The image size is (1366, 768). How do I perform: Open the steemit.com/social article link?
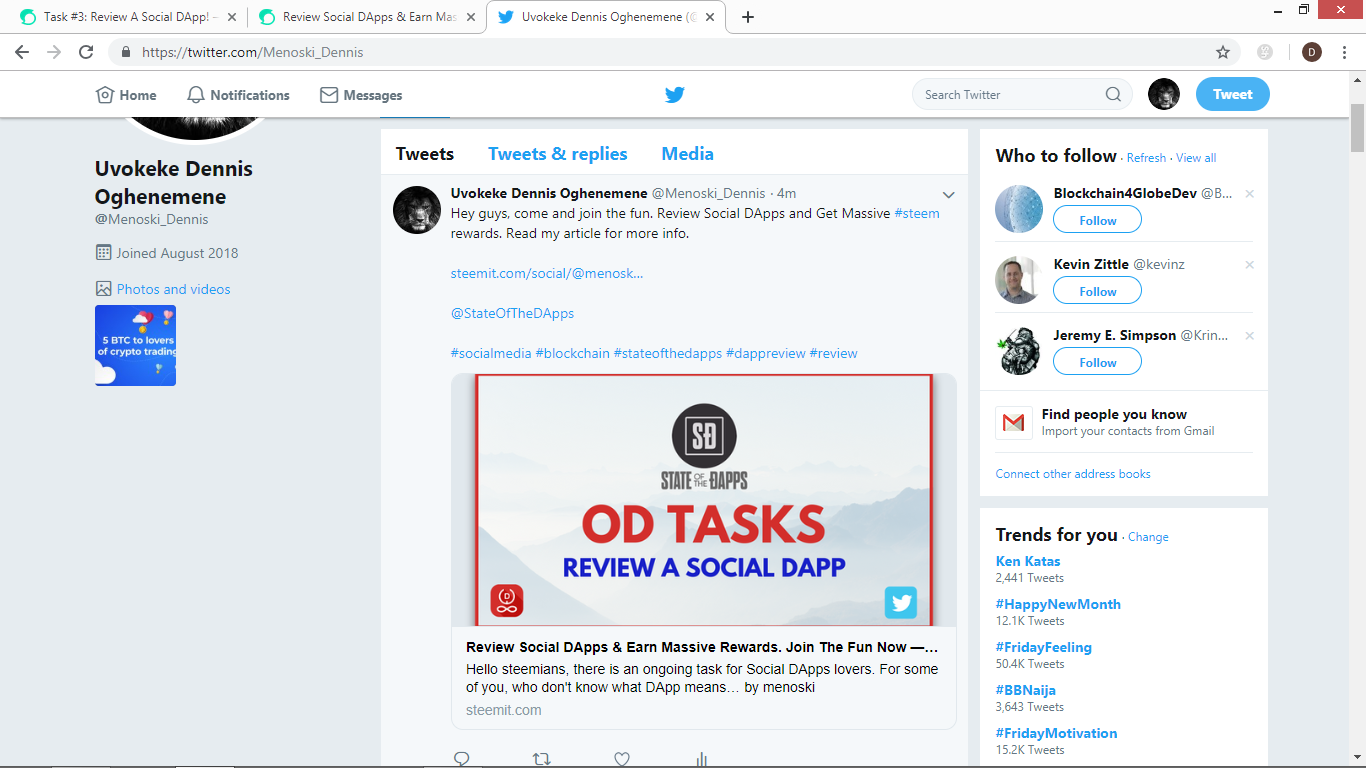[x=547, y=273]
